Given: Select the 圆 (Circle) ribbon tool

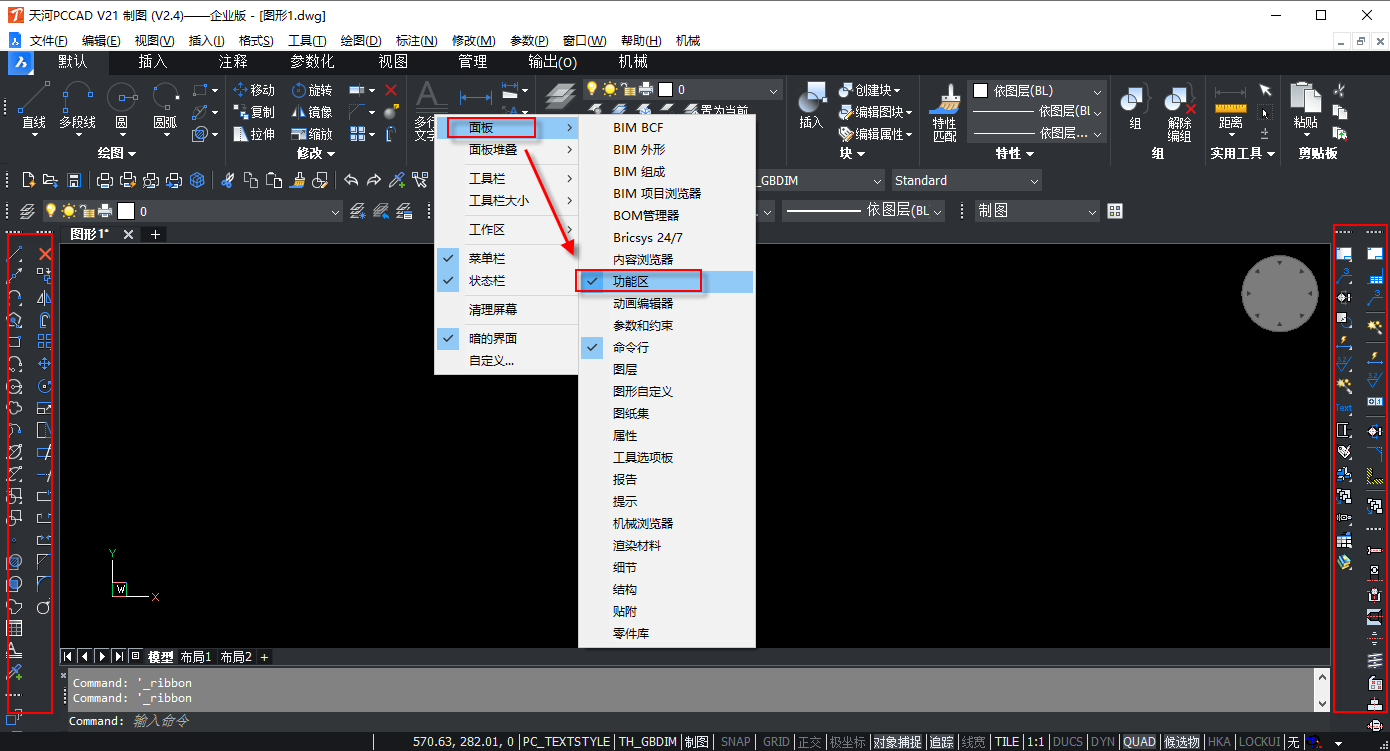Looking at the screenshot, I should click(121, 108).
